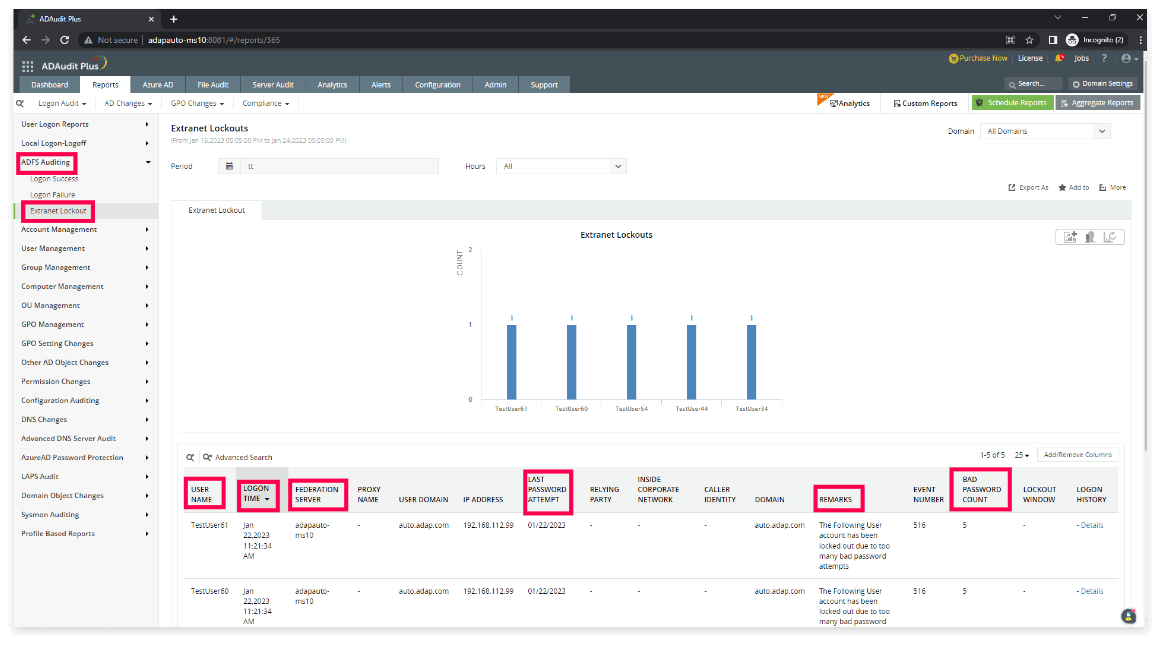Click Schedule Reports button

[1012, 103]
